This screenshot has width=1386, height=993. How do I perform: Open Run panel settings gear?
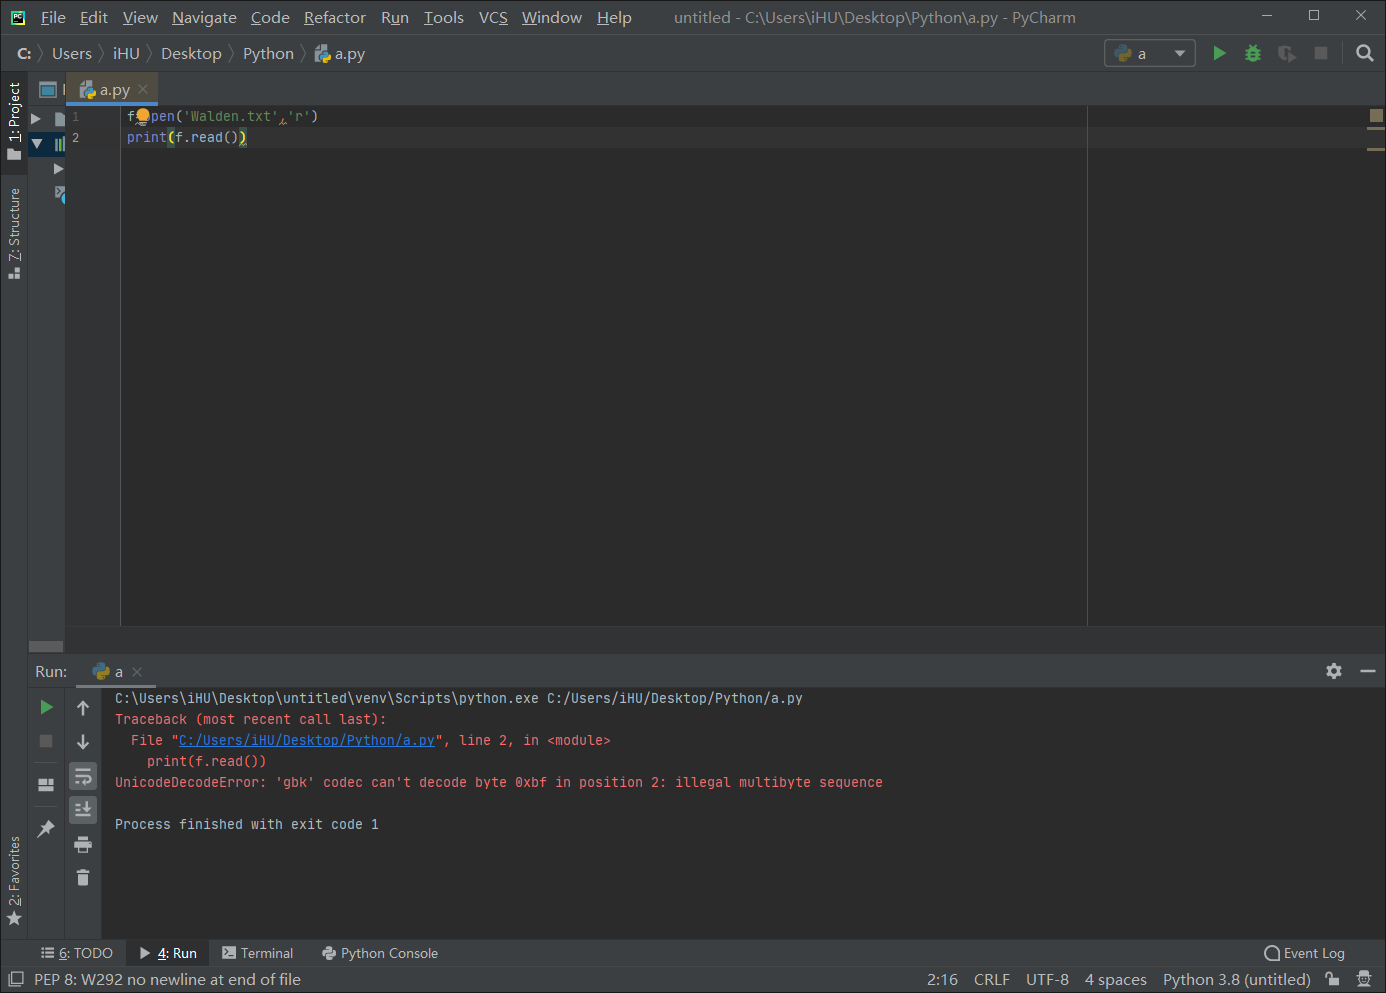(x=1334, y=671)
